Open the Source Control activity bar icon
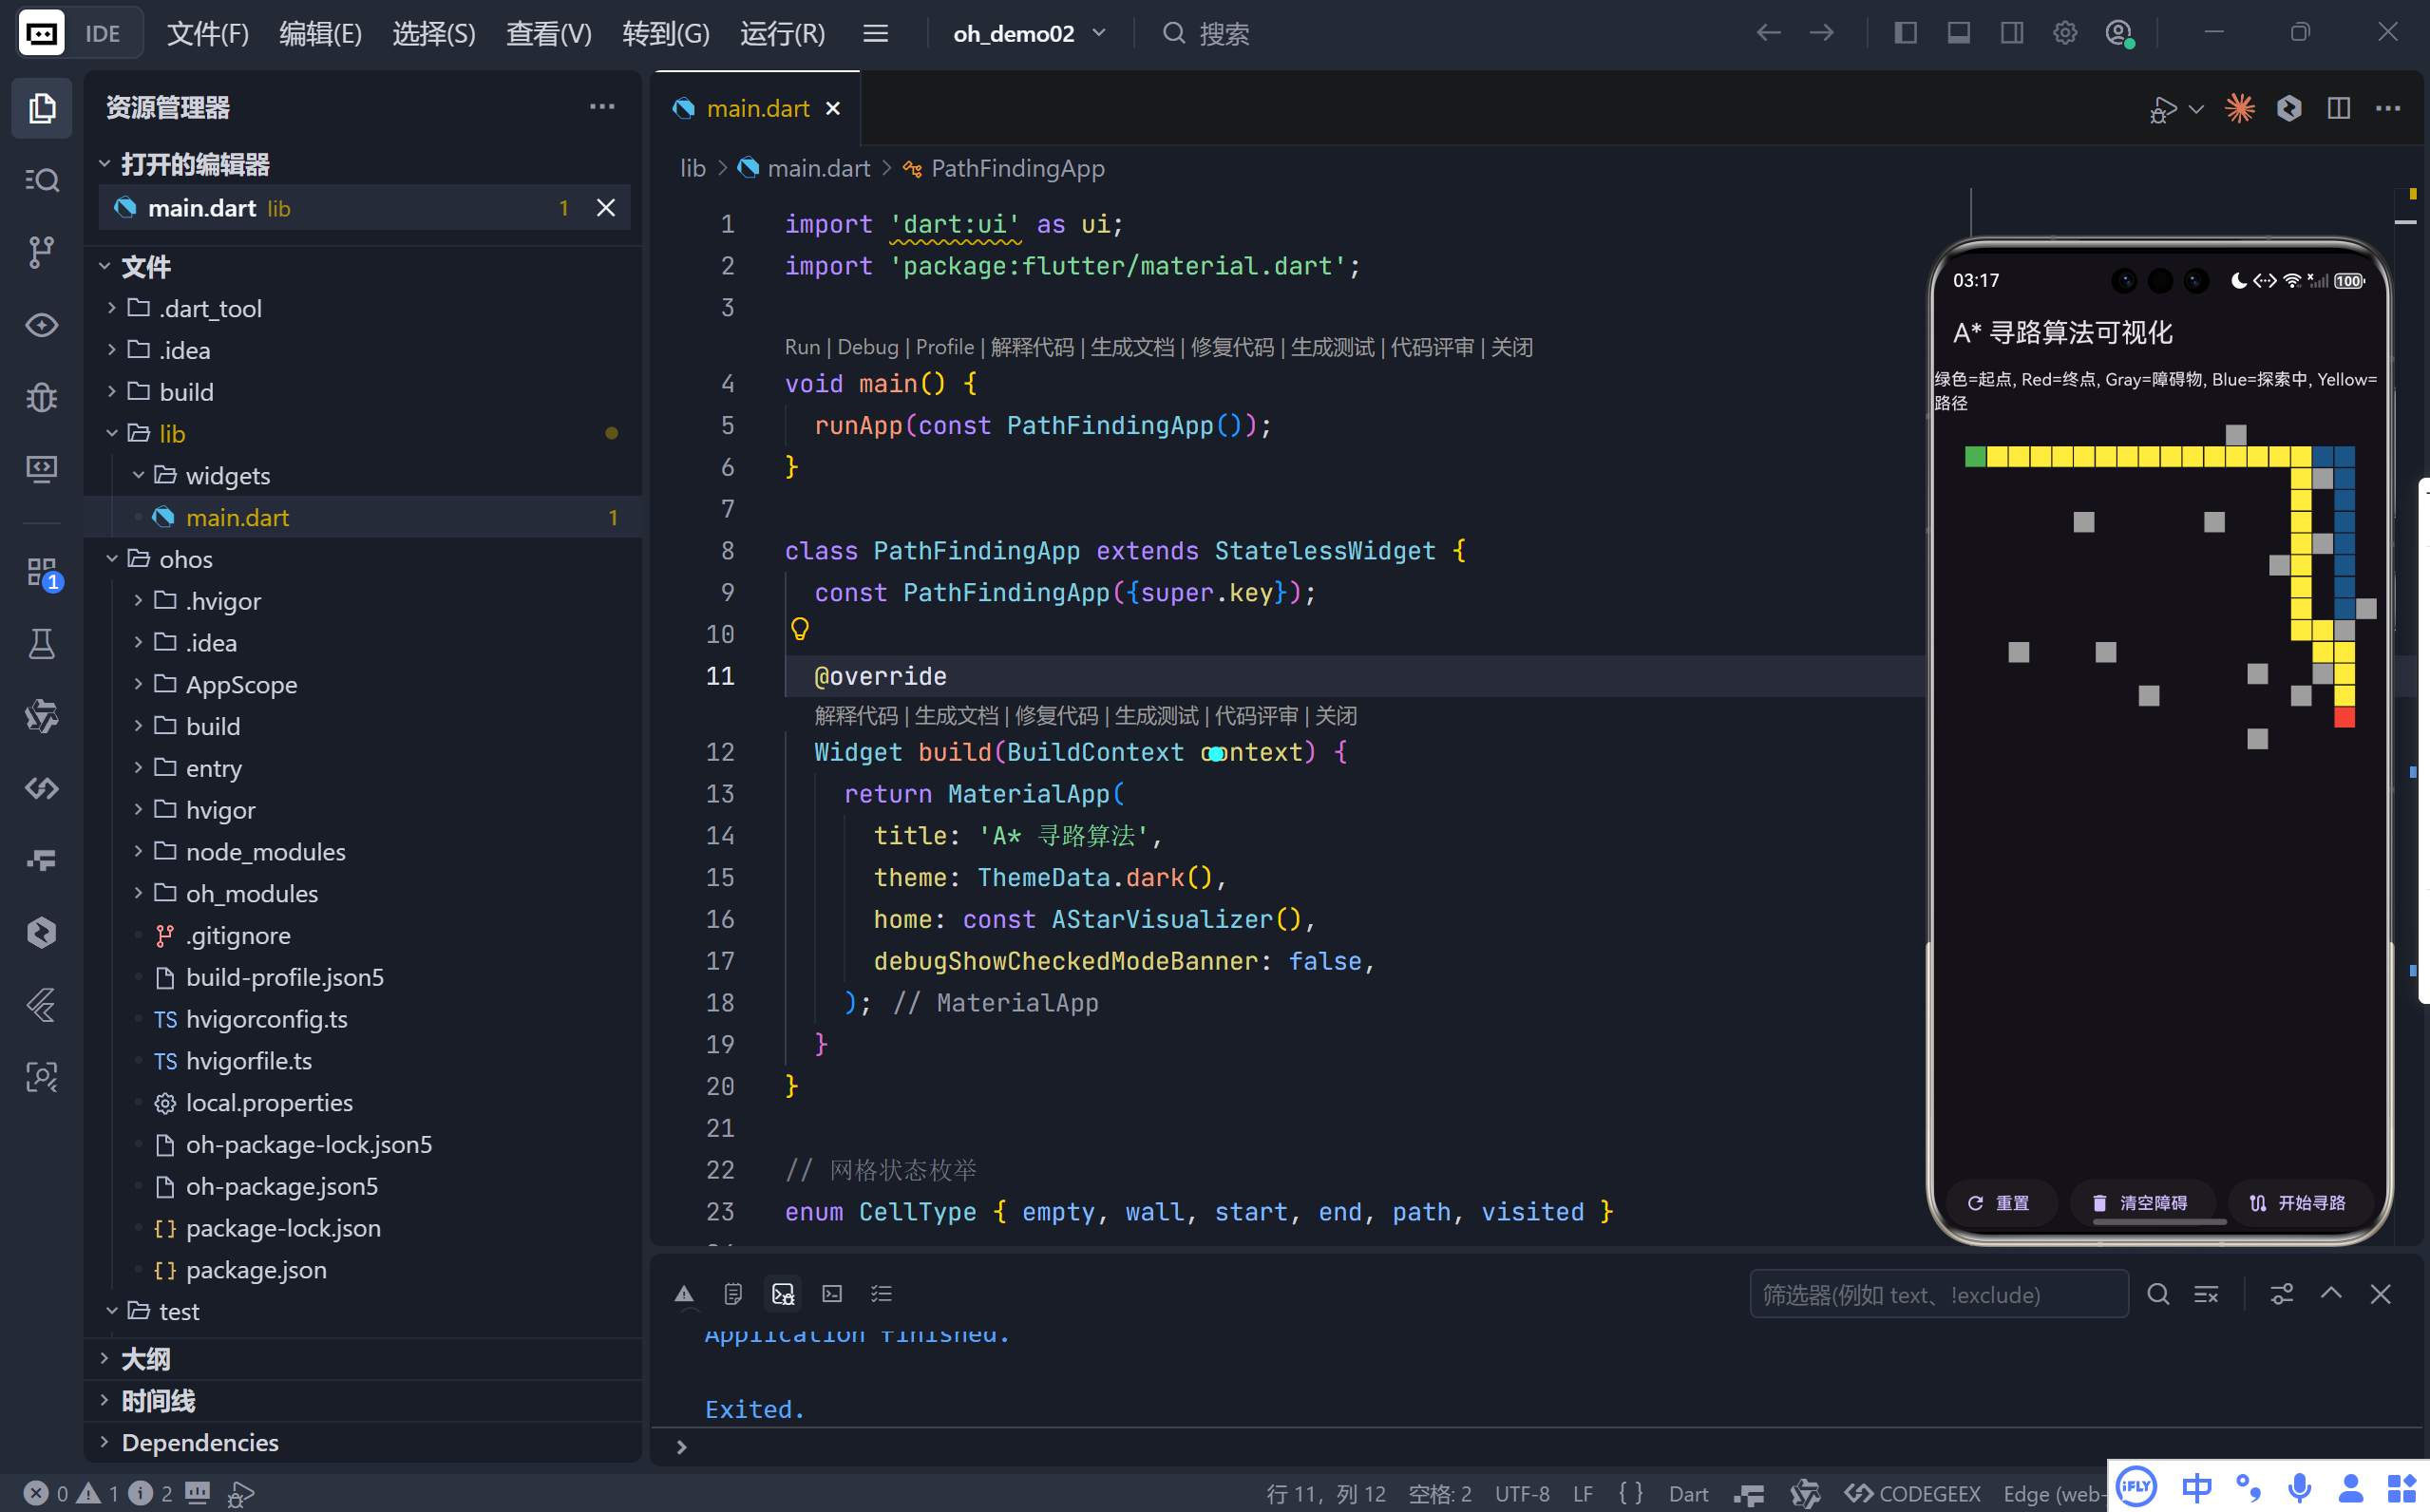The image size is (2430, 1512). [41, 252]
